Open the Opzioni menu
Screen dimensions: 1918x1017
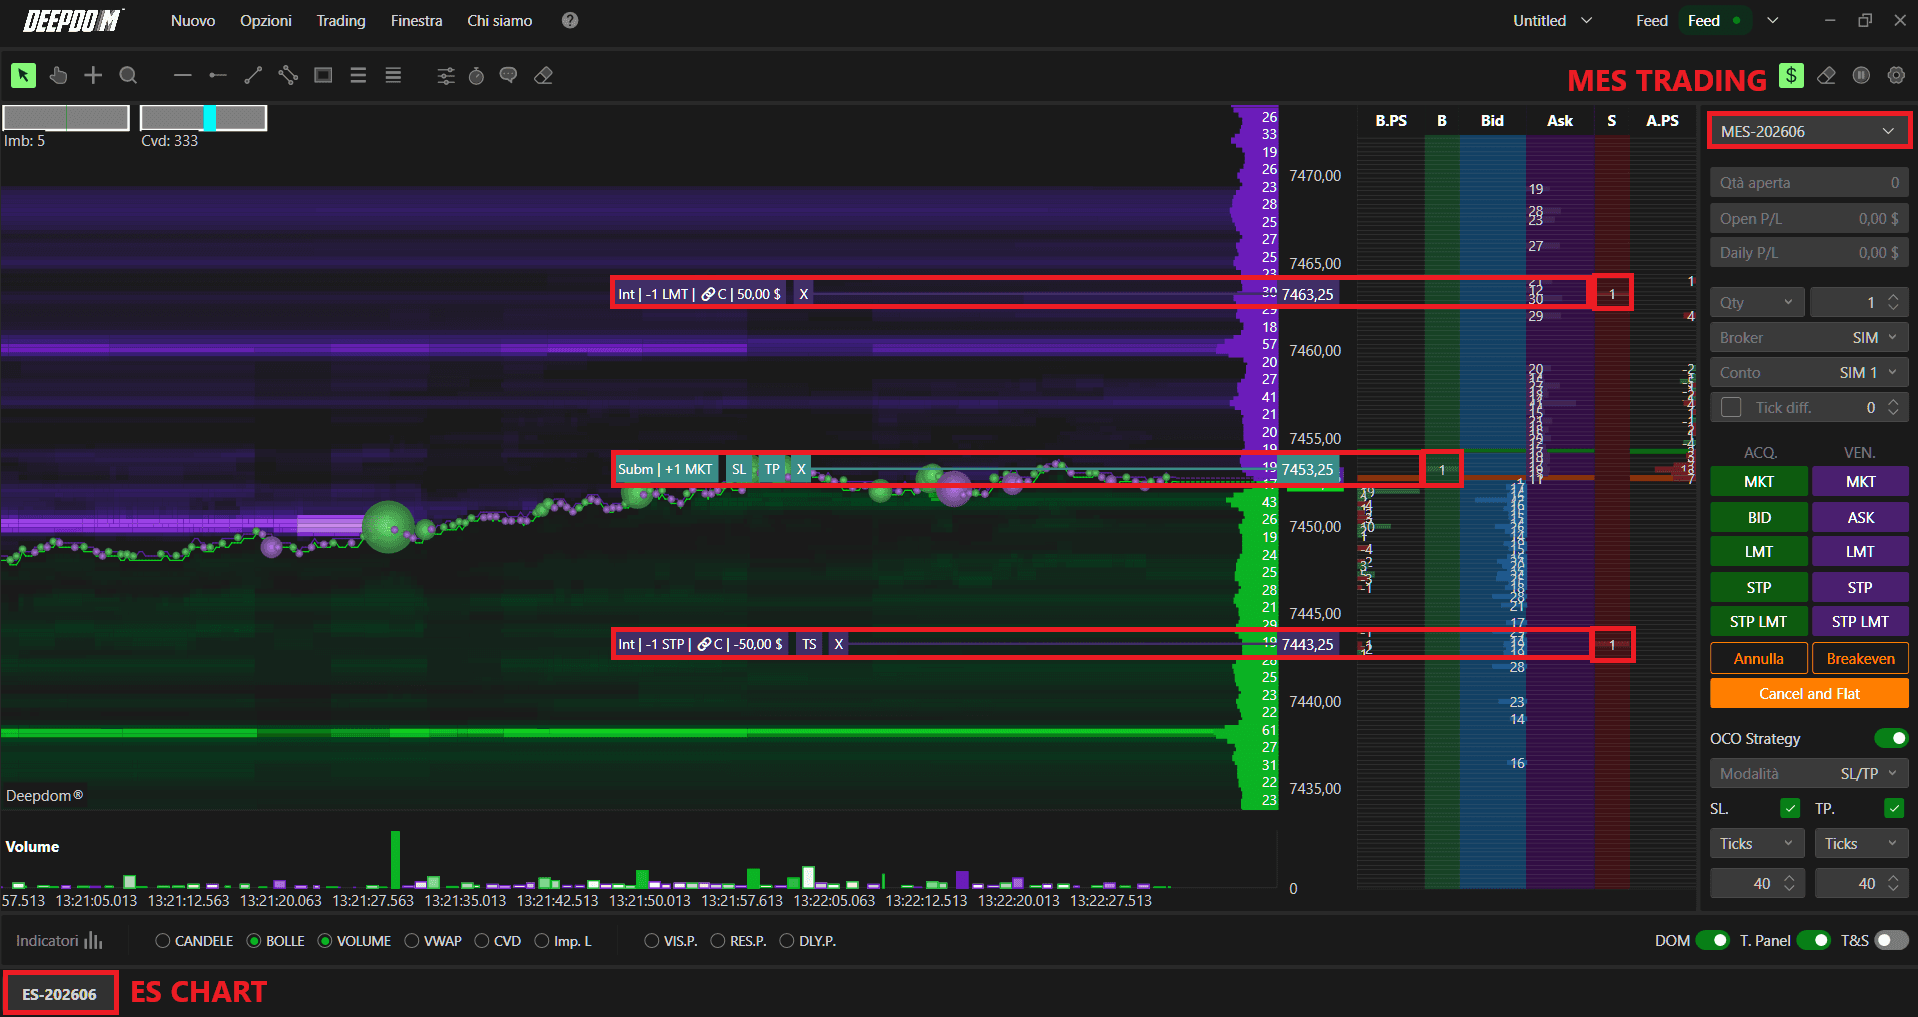[x=266, y=20]
